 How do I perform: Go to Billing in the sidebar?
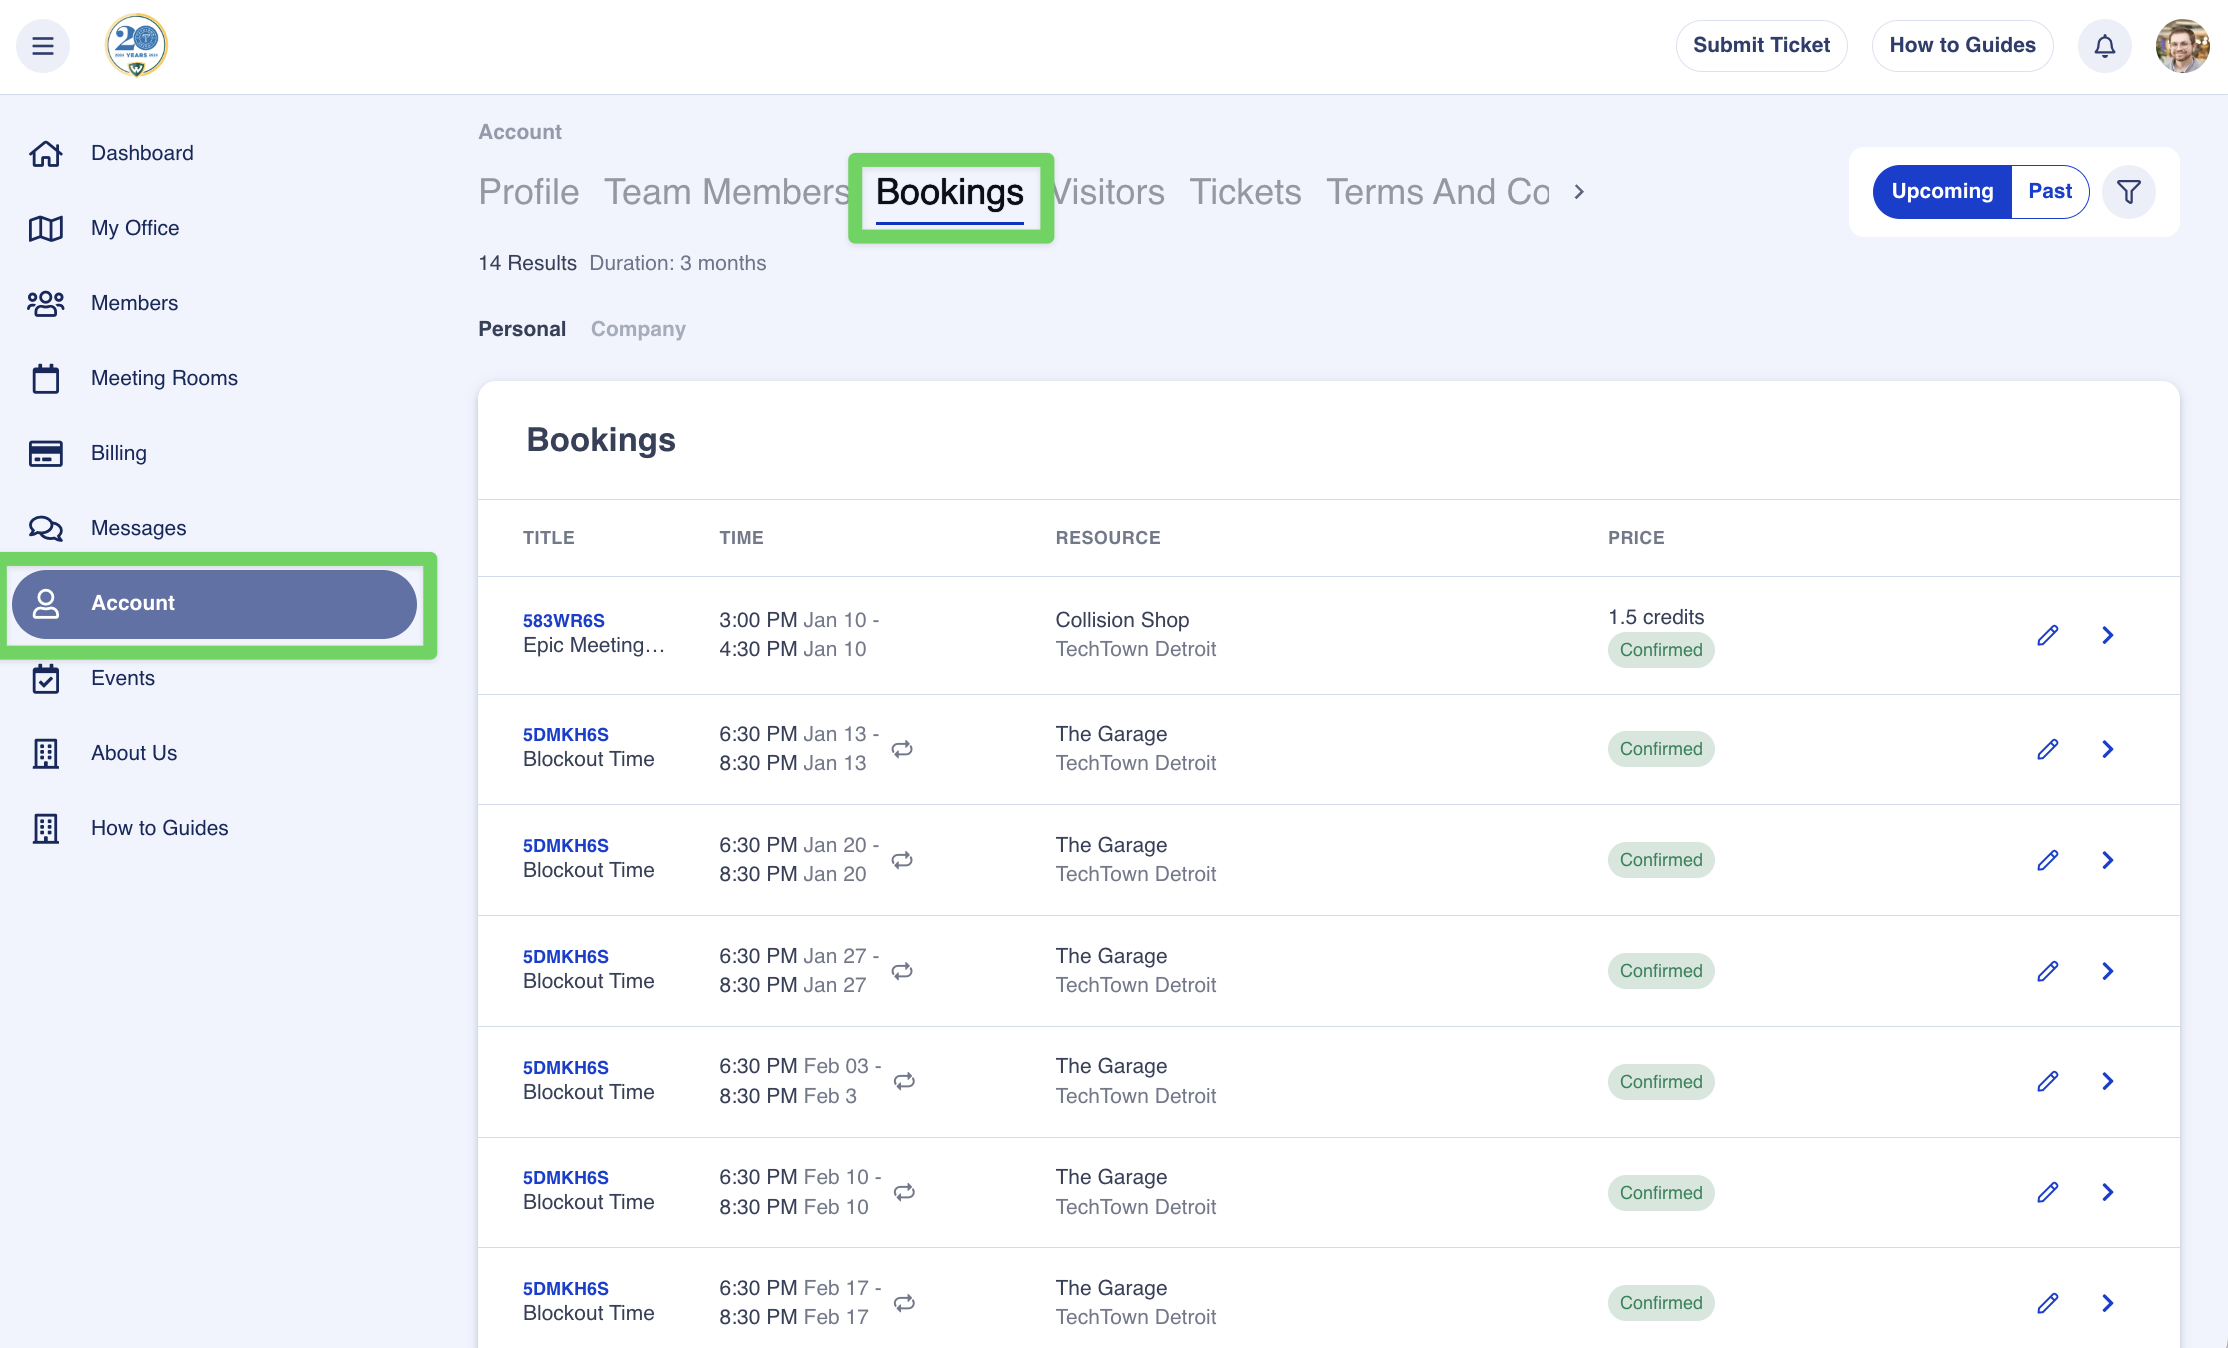click(118, 453)
